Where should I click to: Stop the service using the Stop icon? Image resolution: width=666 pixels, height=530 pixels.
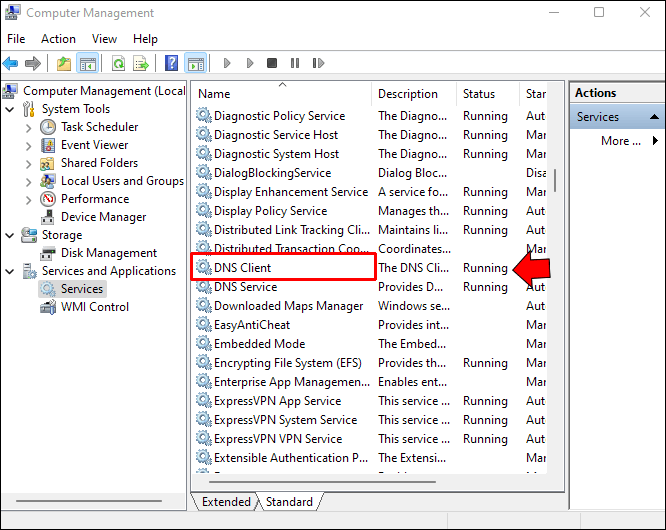(272, 64)
